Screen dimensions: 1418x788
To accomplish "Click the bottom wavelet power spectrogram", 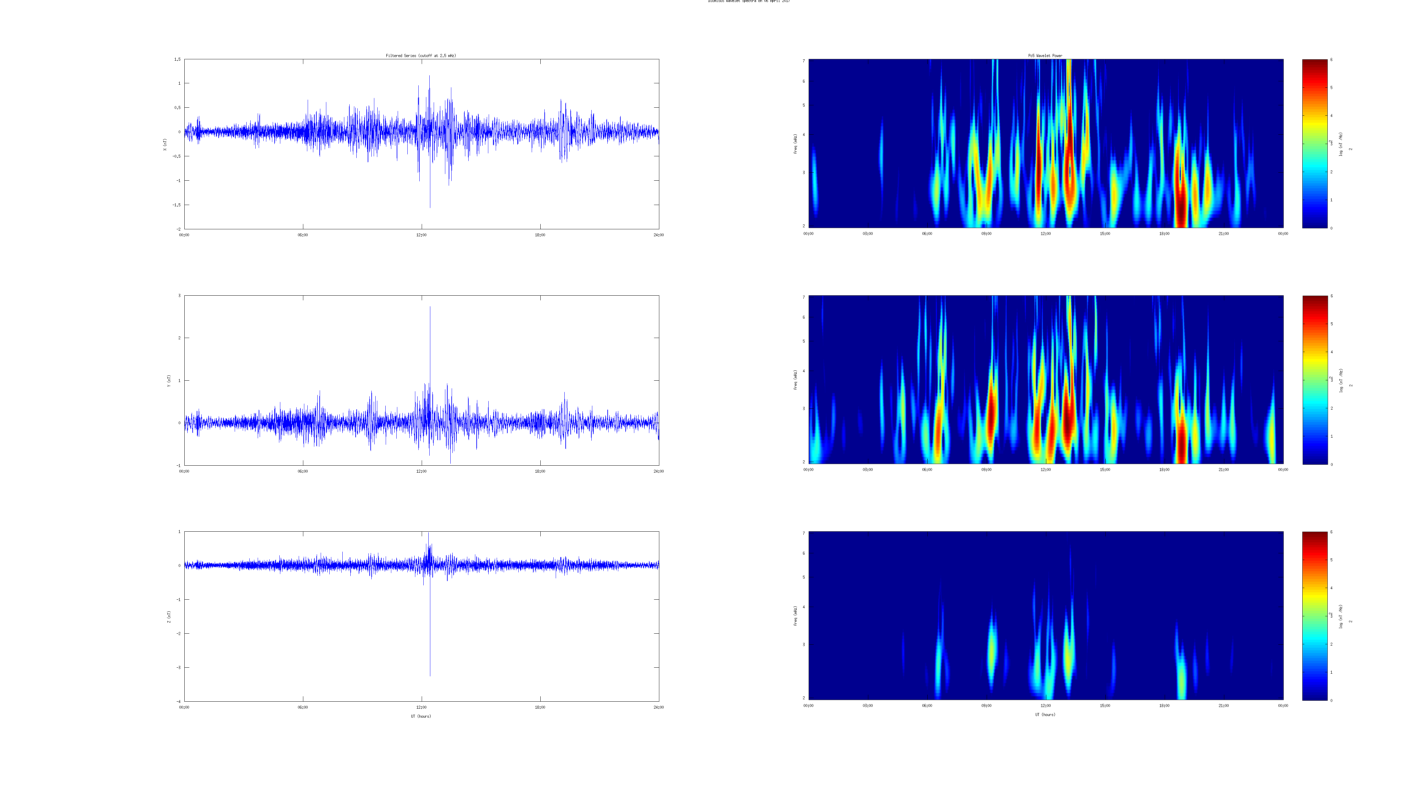I will click(x=1045, y=616).
